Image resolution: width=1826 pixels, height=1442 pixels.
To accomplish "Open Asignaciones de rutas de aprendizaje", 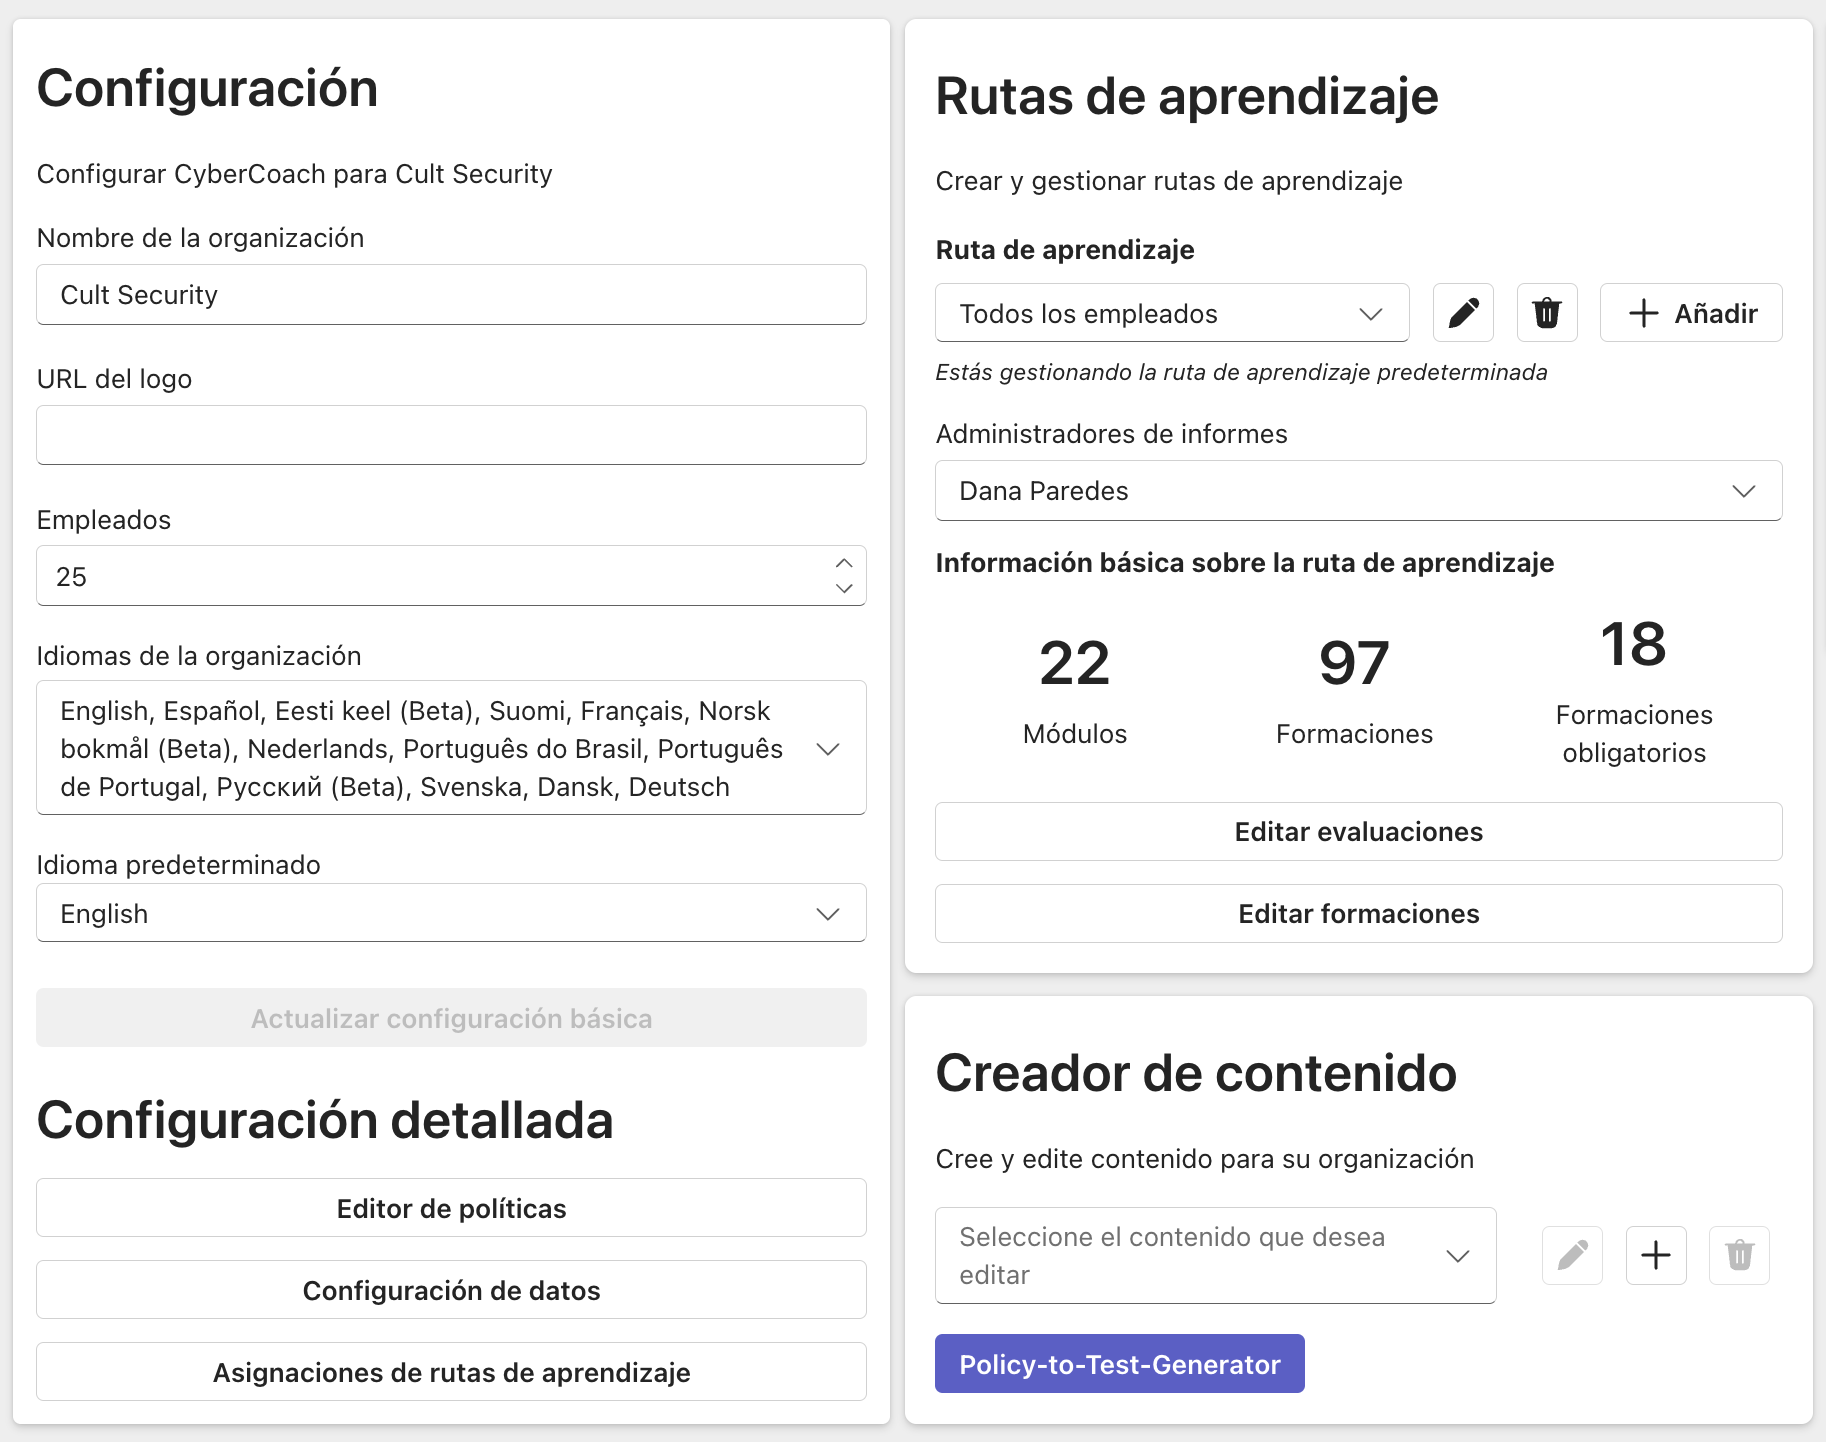I will [451, 1372].
